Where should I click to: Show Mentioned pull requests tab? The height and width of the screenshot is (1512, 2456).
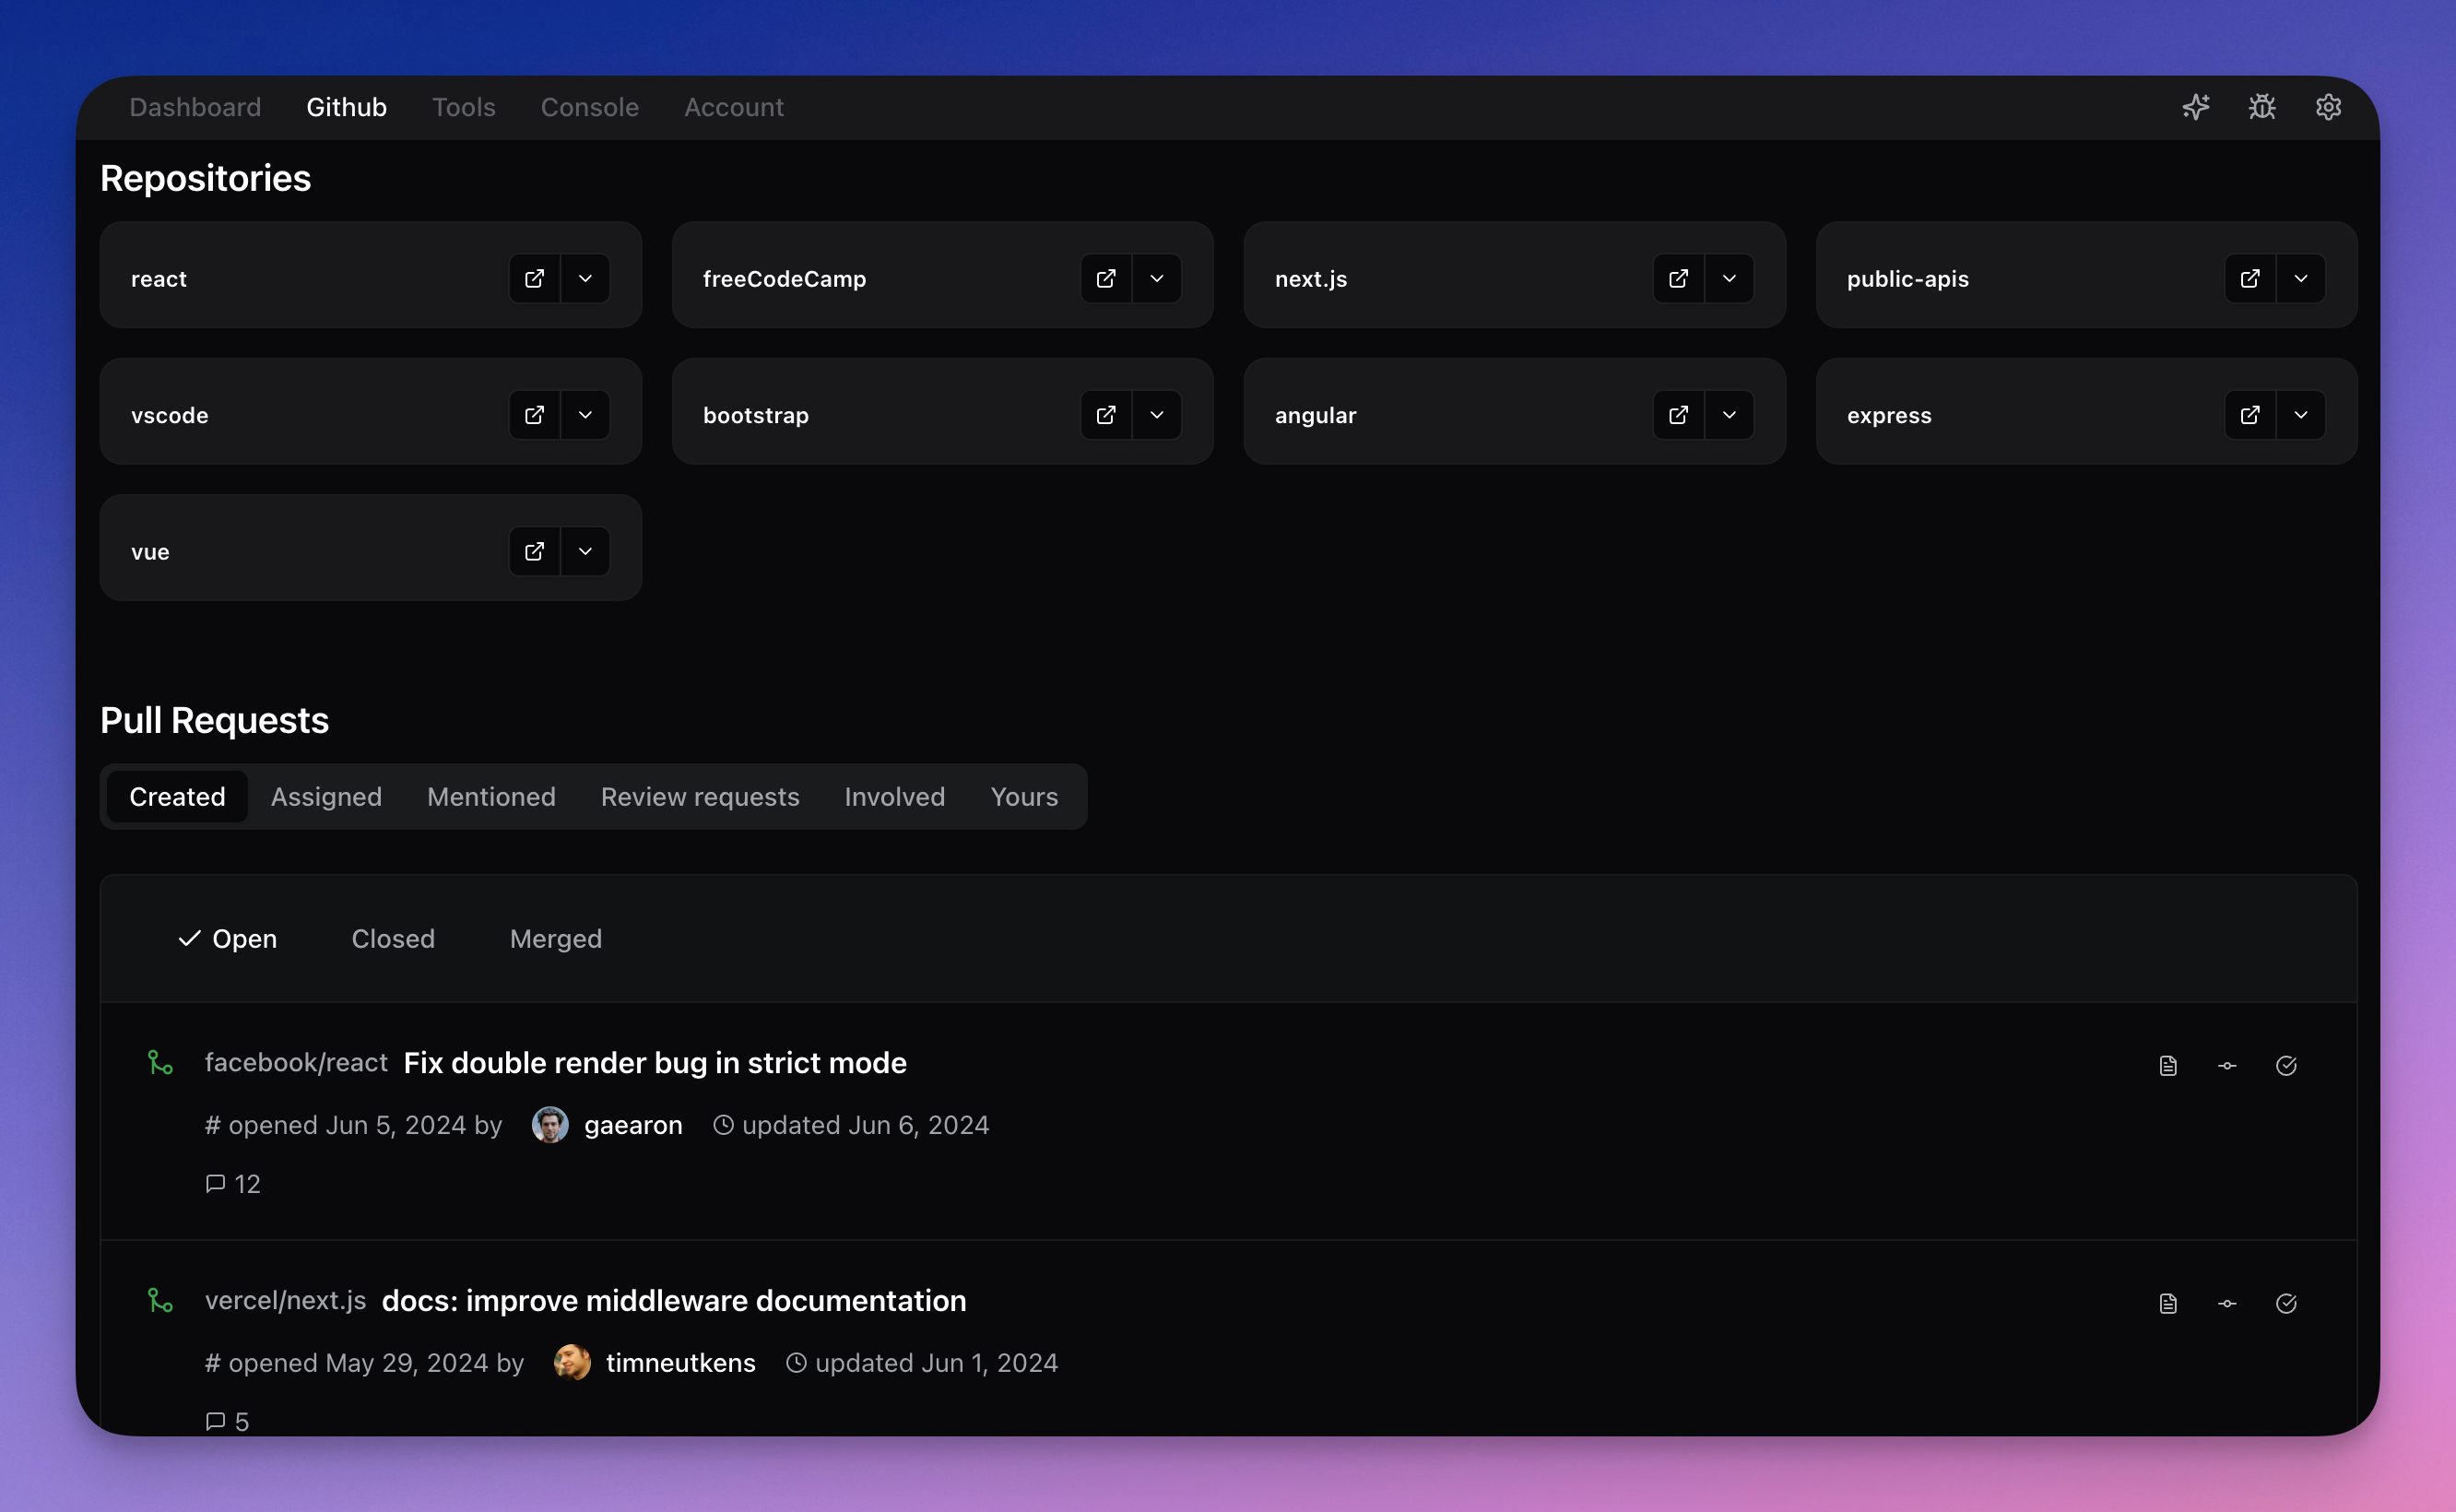(x=491, y=797)
